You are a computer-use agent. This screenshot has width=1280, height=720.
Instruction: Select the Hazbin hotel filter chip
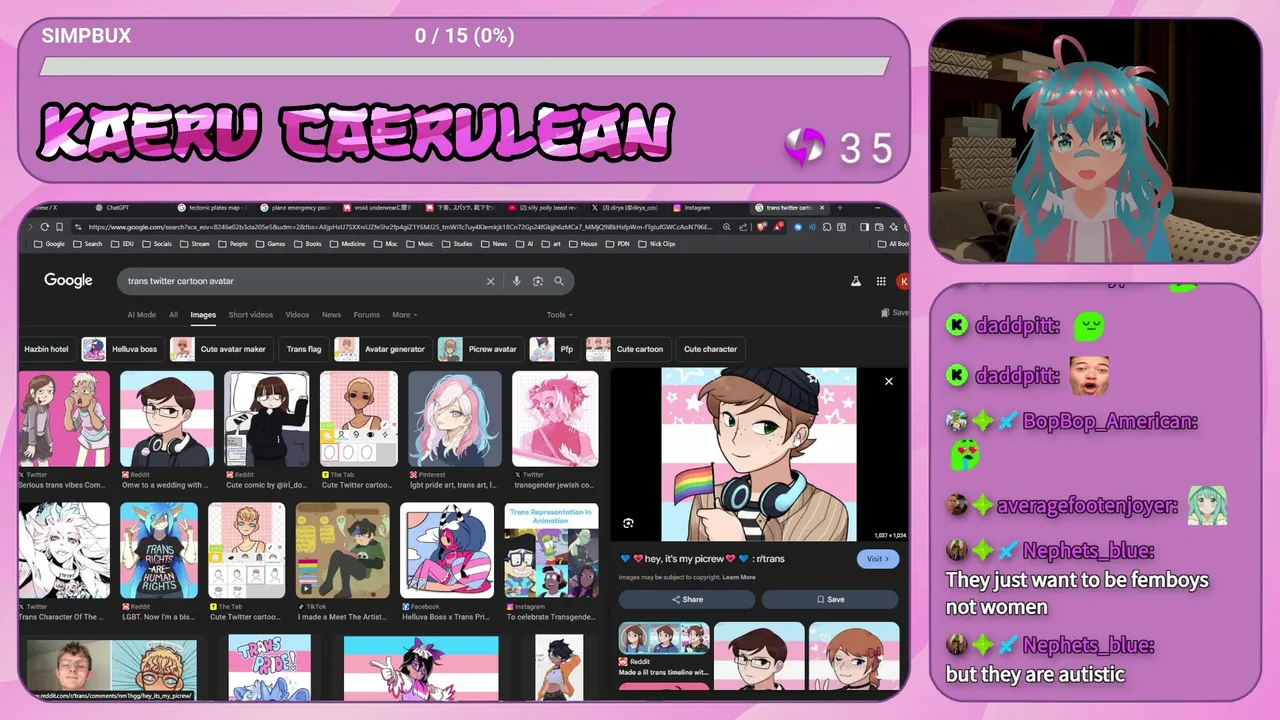46,349
